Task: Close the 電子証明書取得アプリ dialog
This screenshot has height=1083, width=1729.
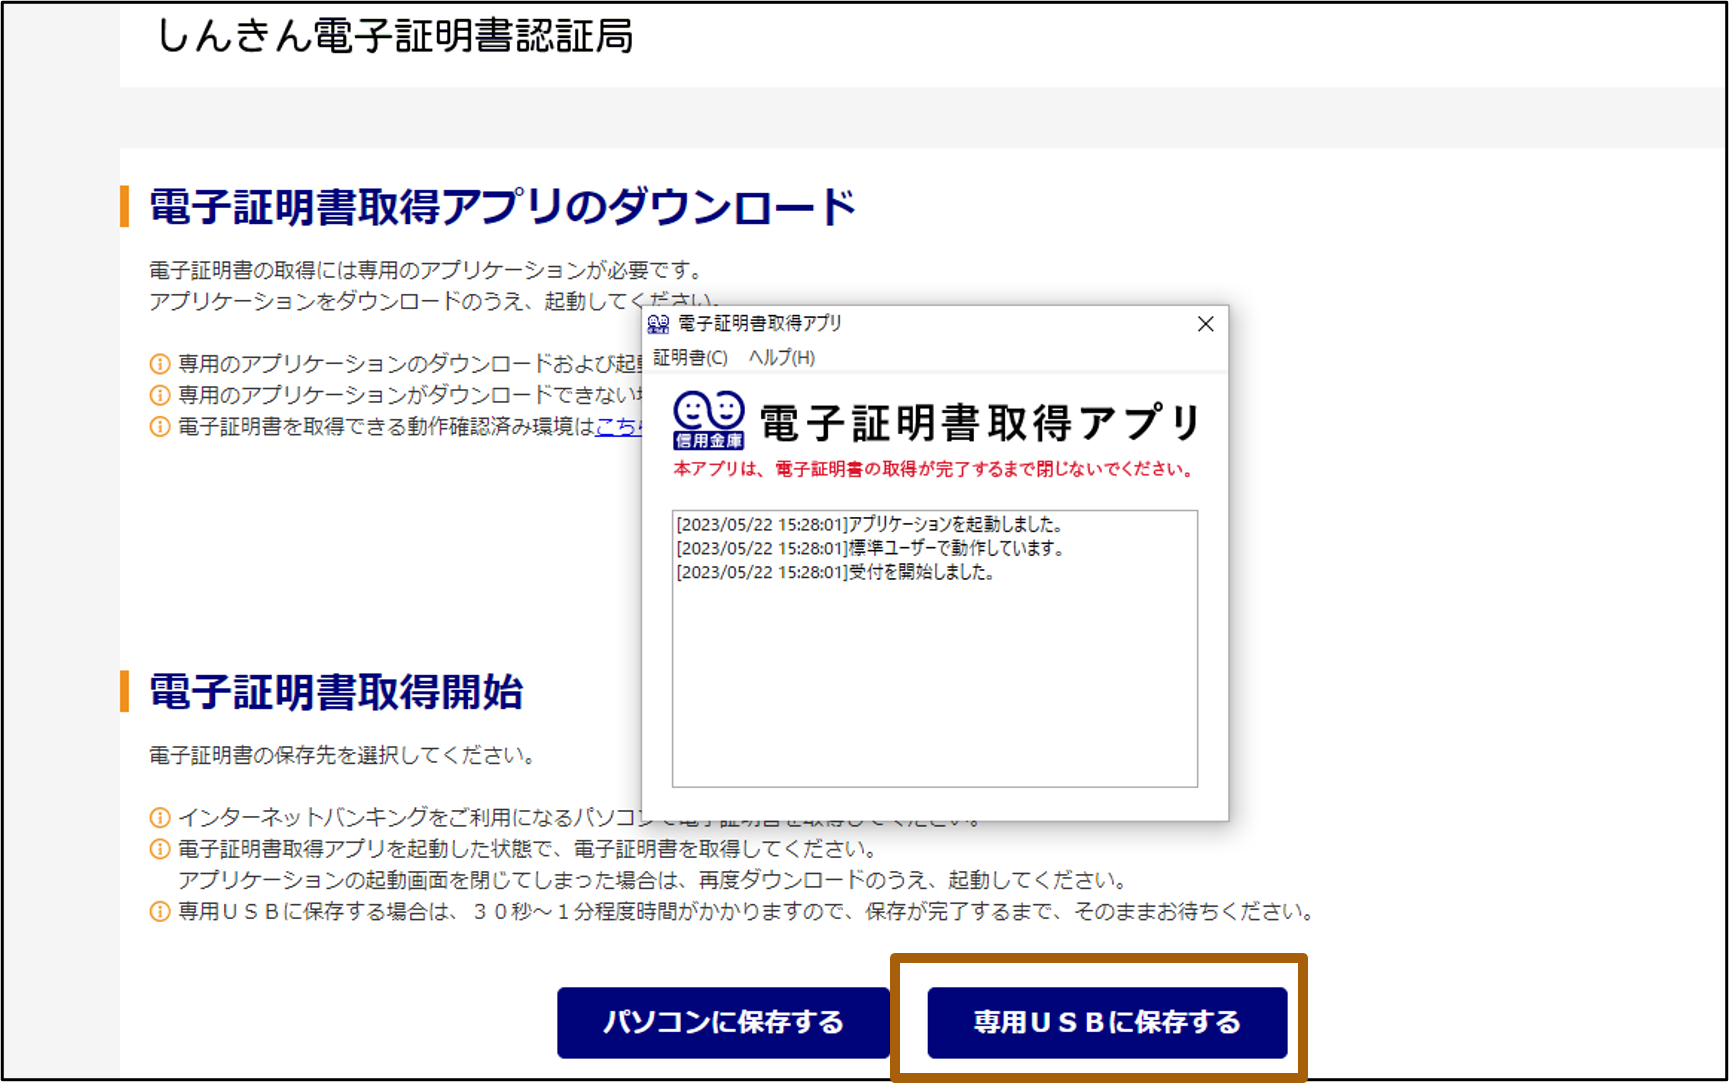Action: pos(1205,323)
